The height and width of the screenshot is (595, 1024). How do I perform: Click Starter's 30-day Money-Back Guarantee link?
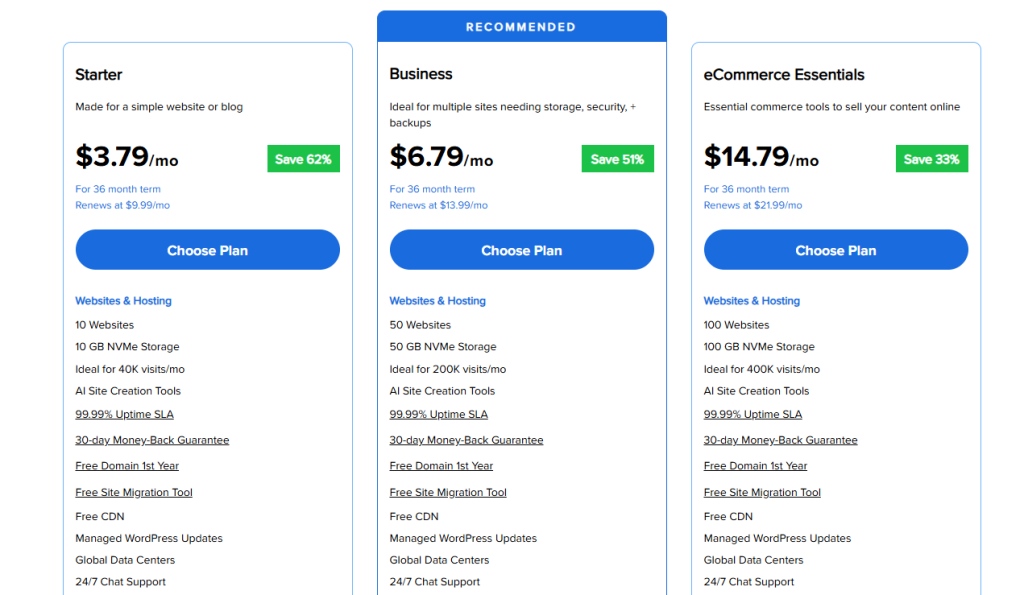coord(152,440)
